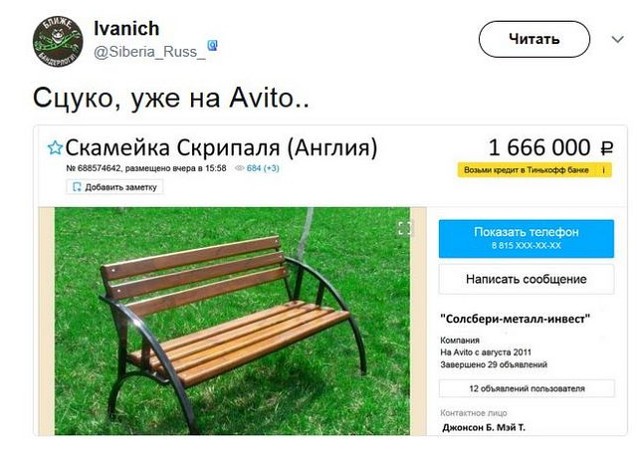Viewport: 640px width, 470px height.
Task: Click the info icon on Тинькофф credit banner
Action: 603,170
